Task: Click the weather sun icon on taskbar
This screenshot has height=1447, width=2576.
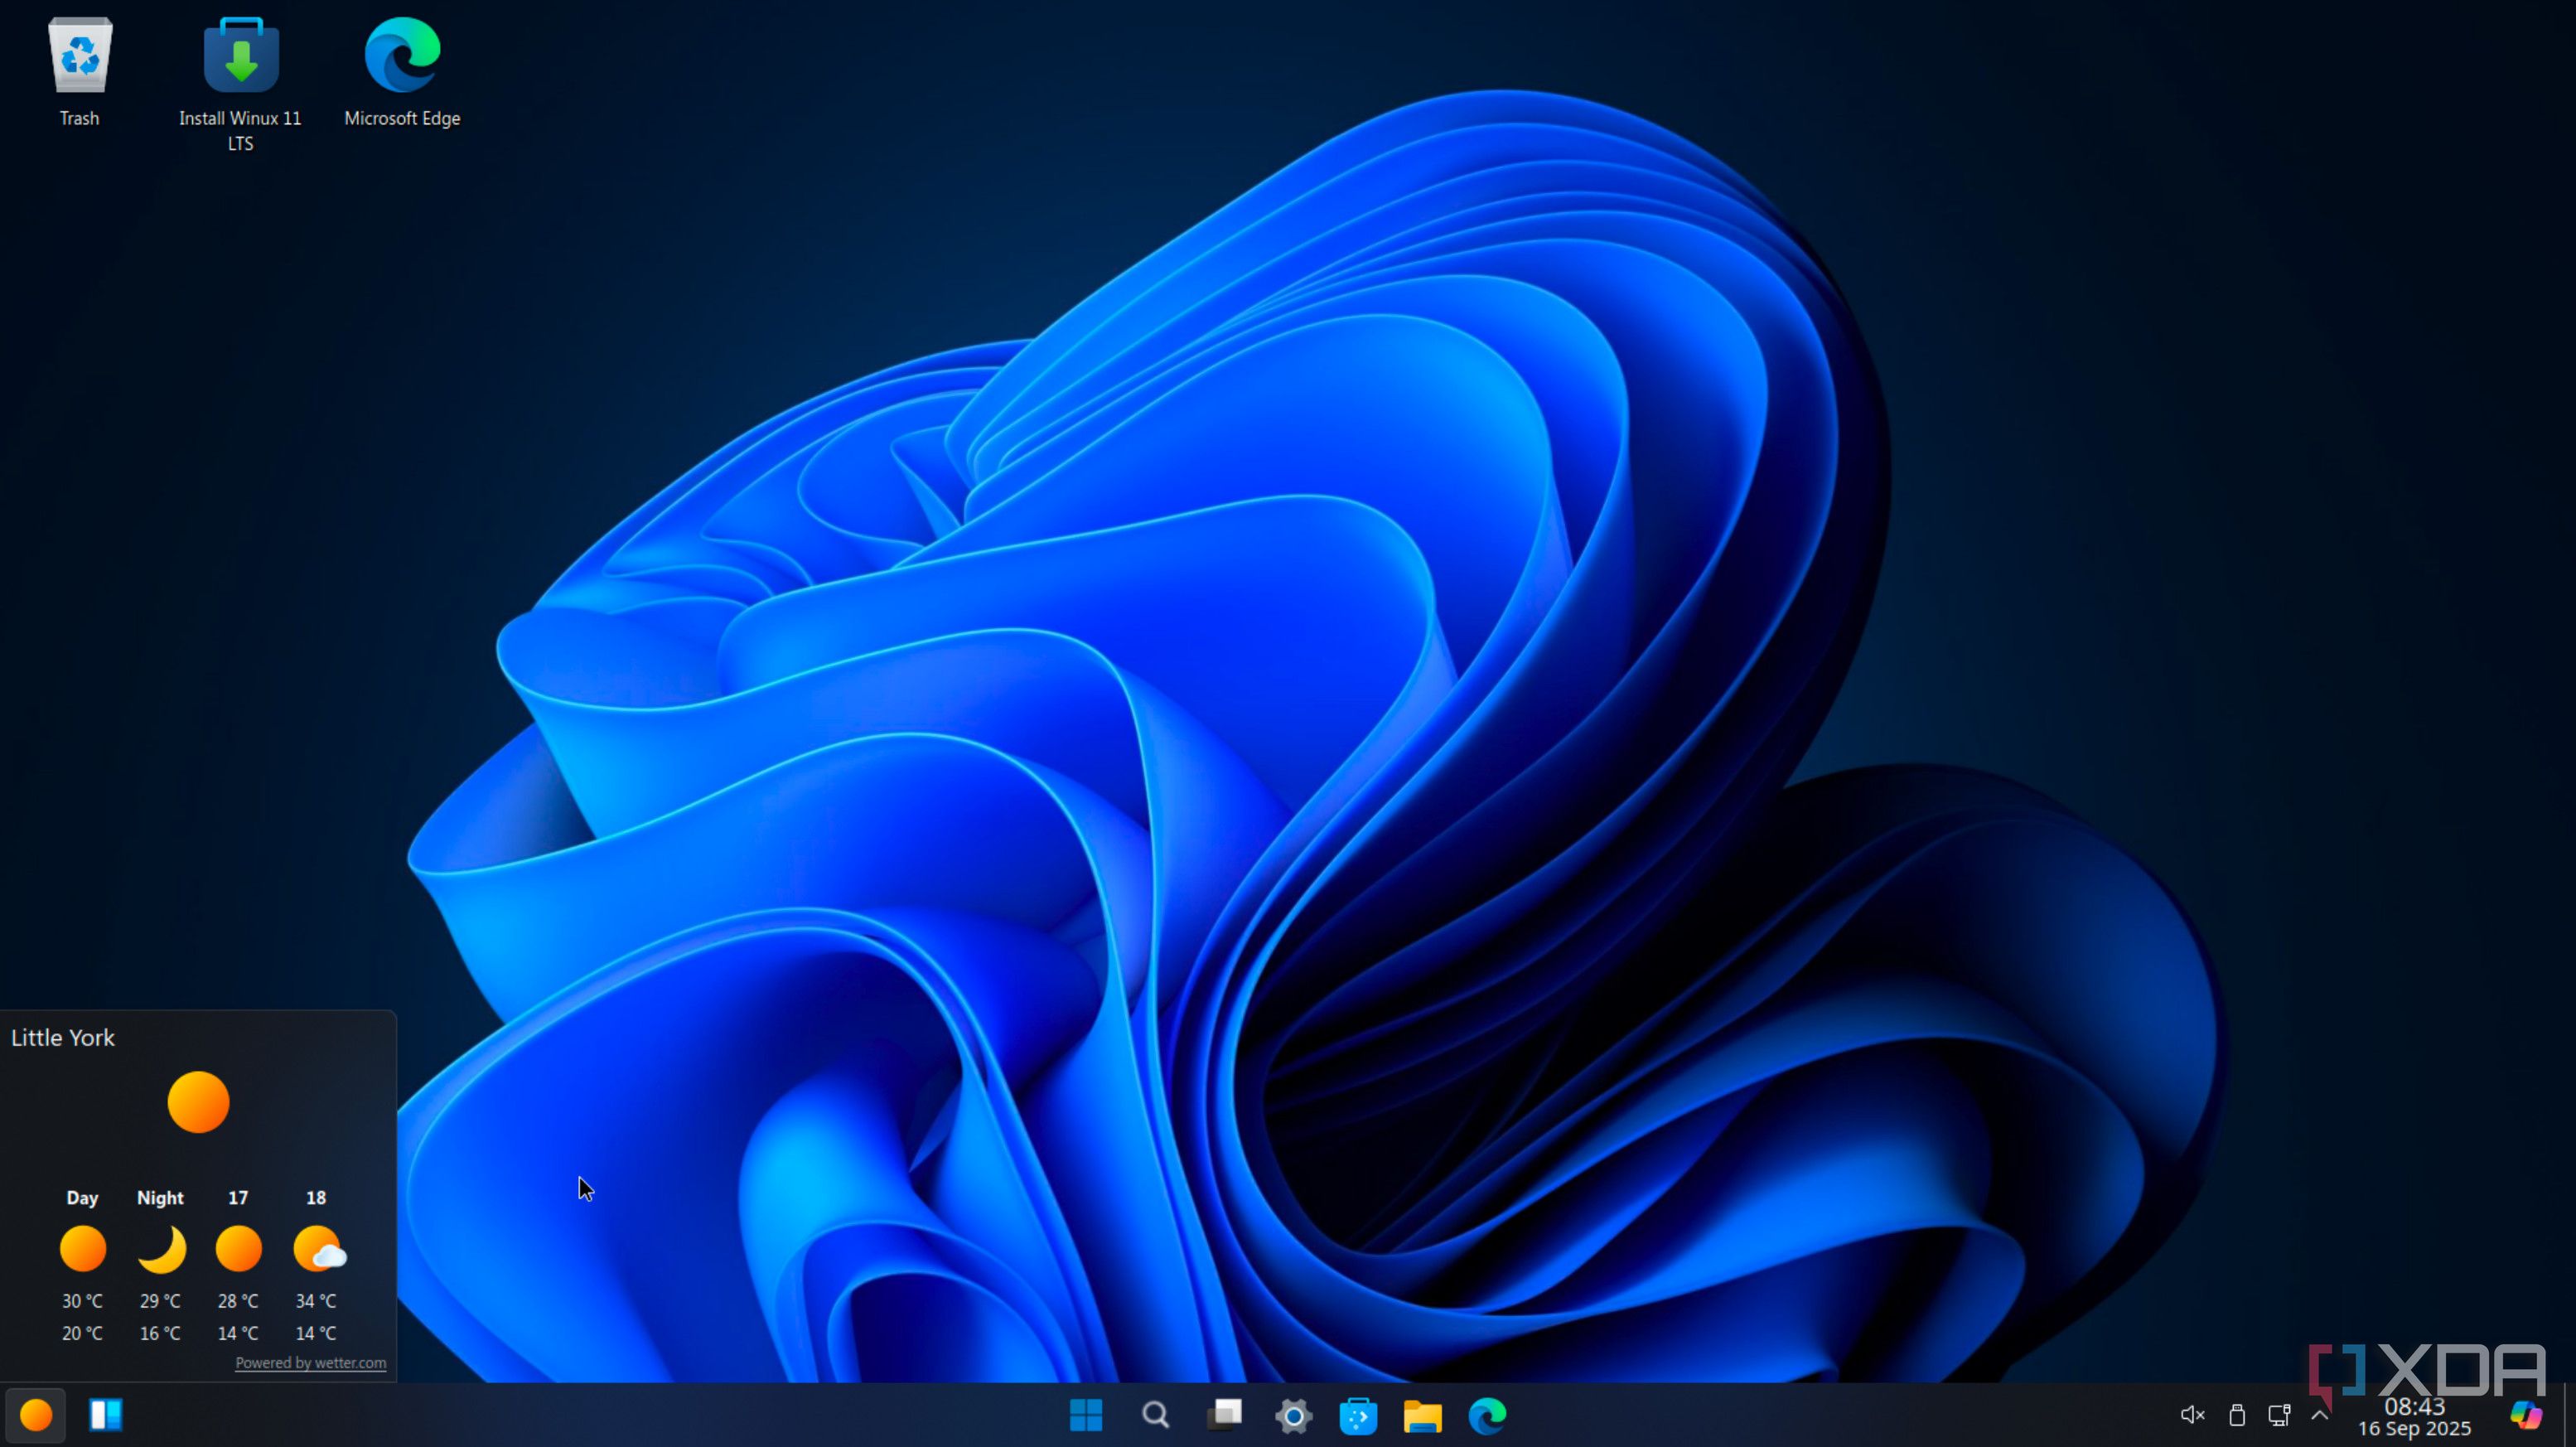Action: (36, 1415)
